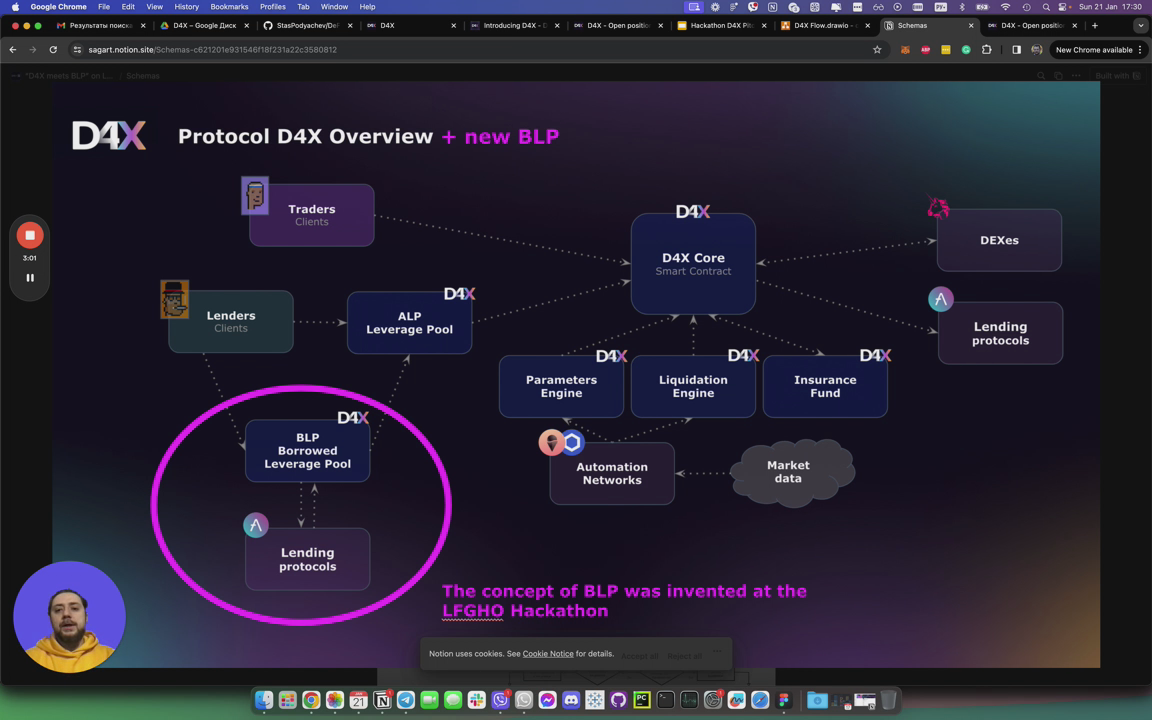The image size is (1152, 720).
Task: Click the sagart.notion.site address bar
Action: pos(470,50)
